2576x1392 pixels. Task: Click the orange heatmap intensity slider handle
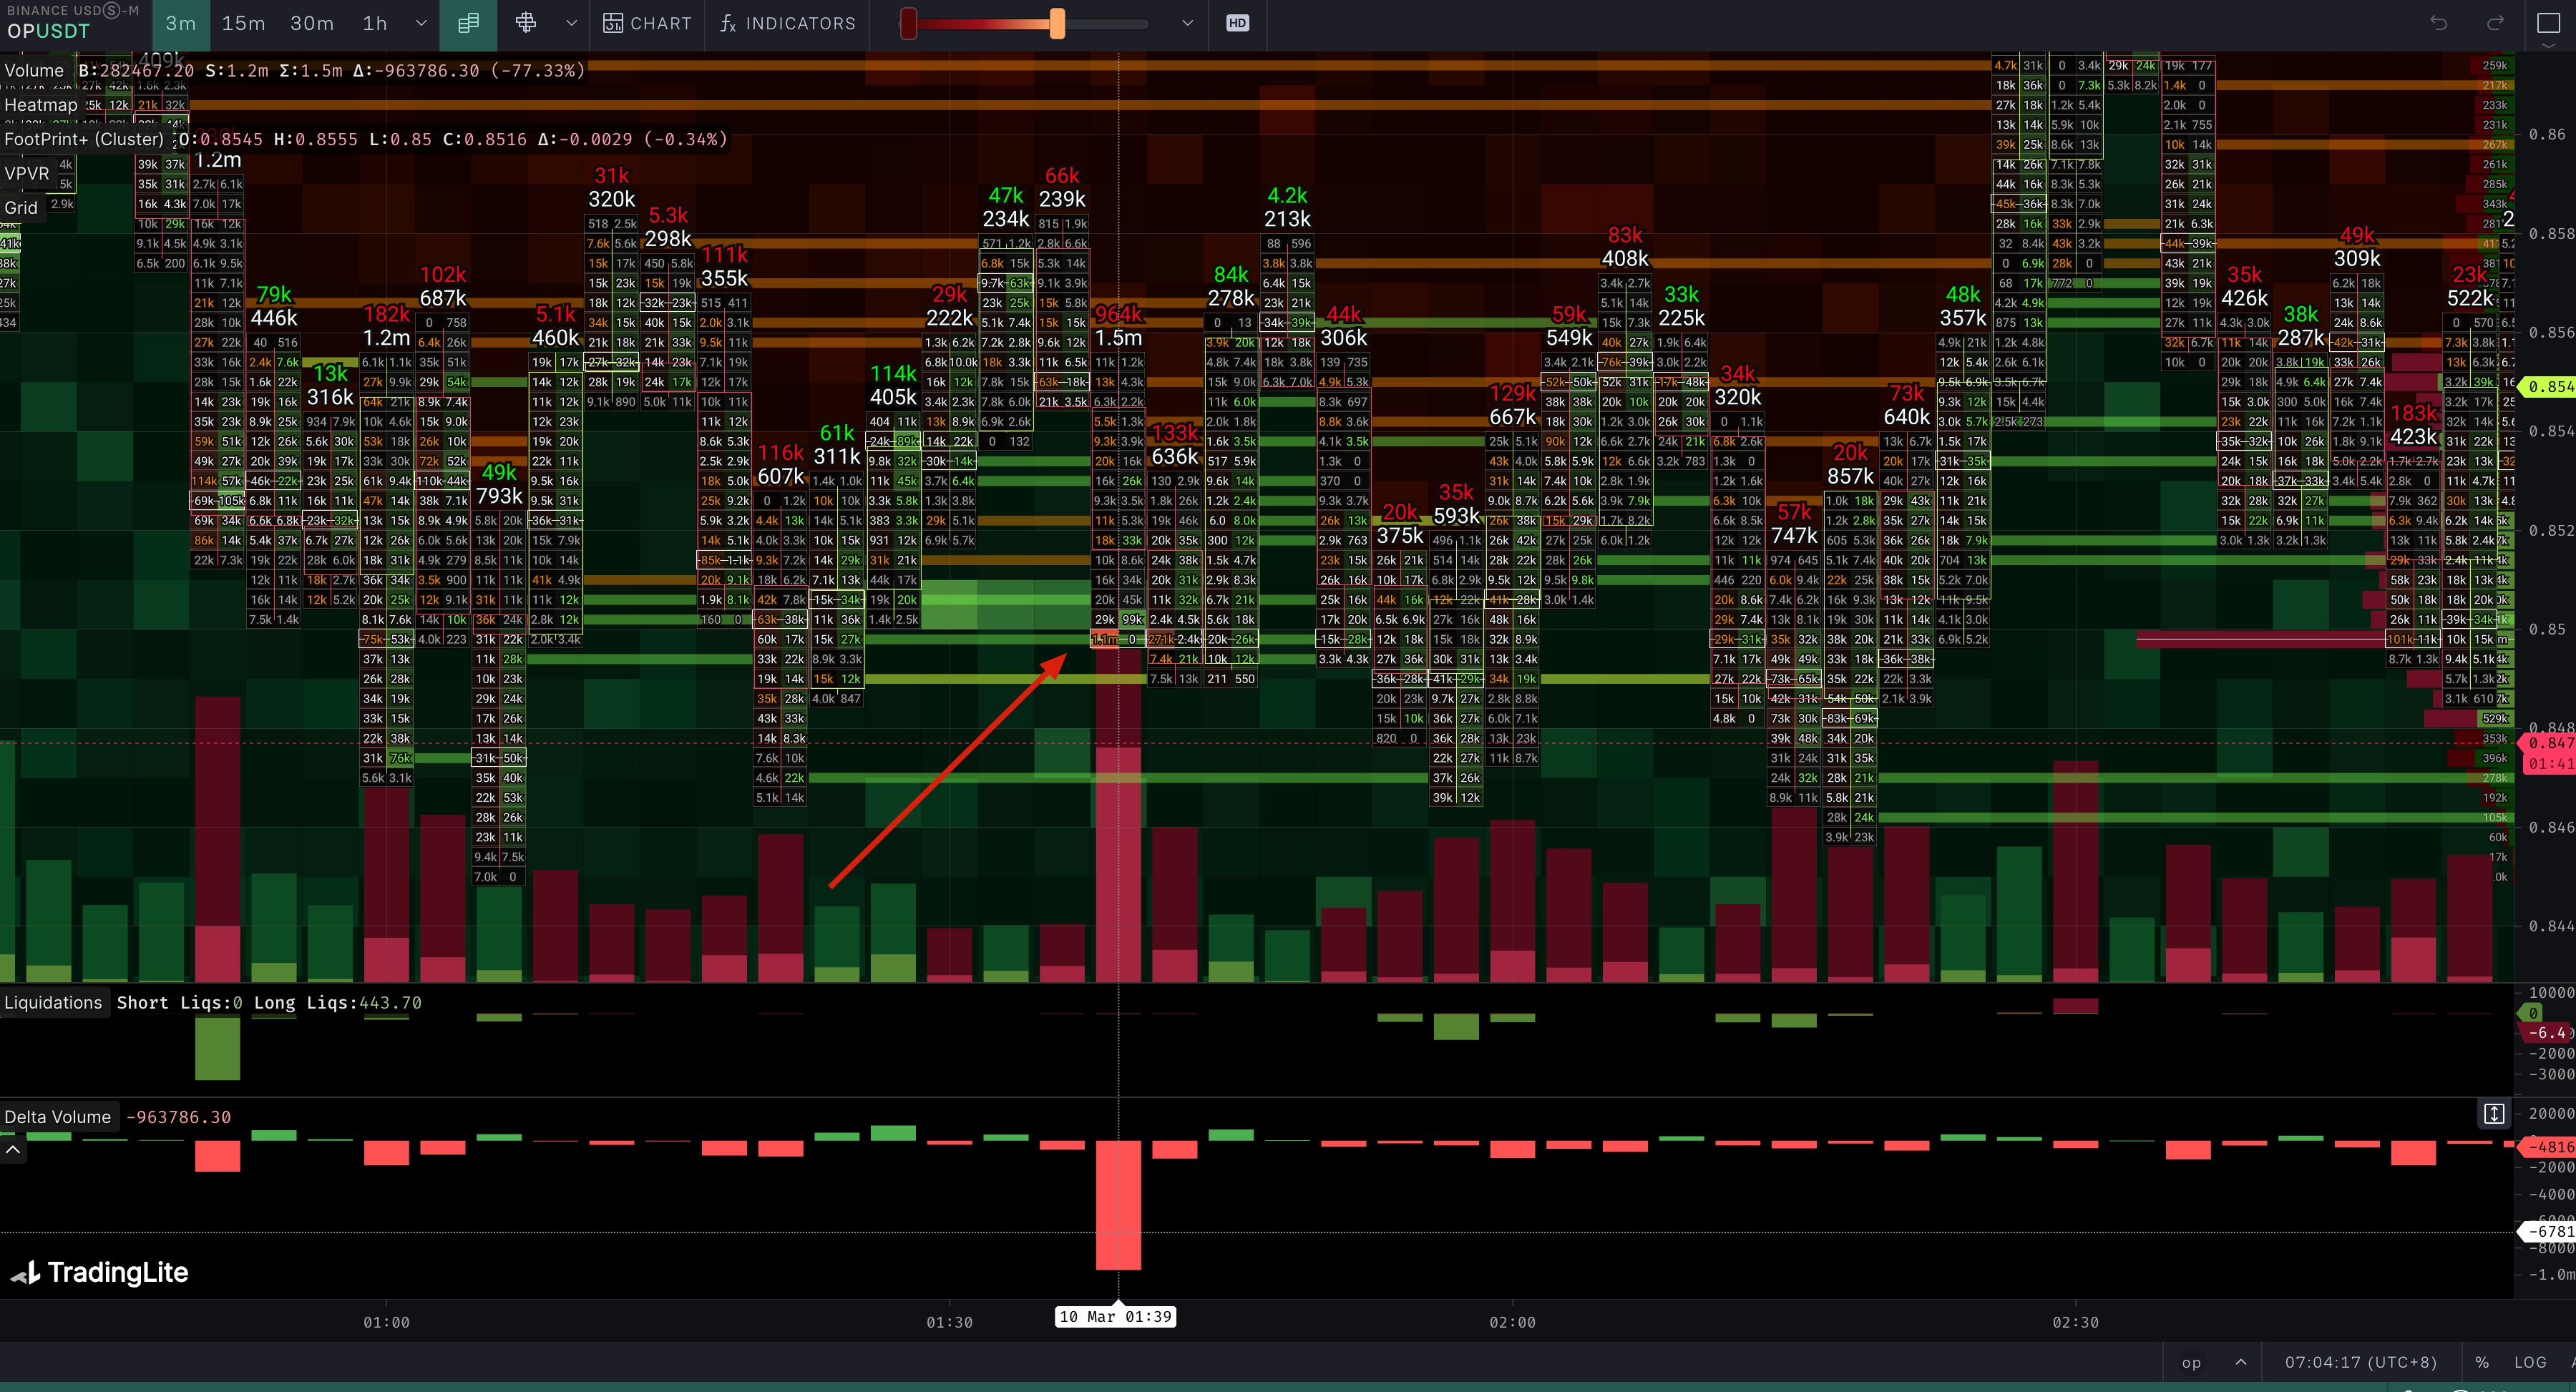click(1057, 23)
